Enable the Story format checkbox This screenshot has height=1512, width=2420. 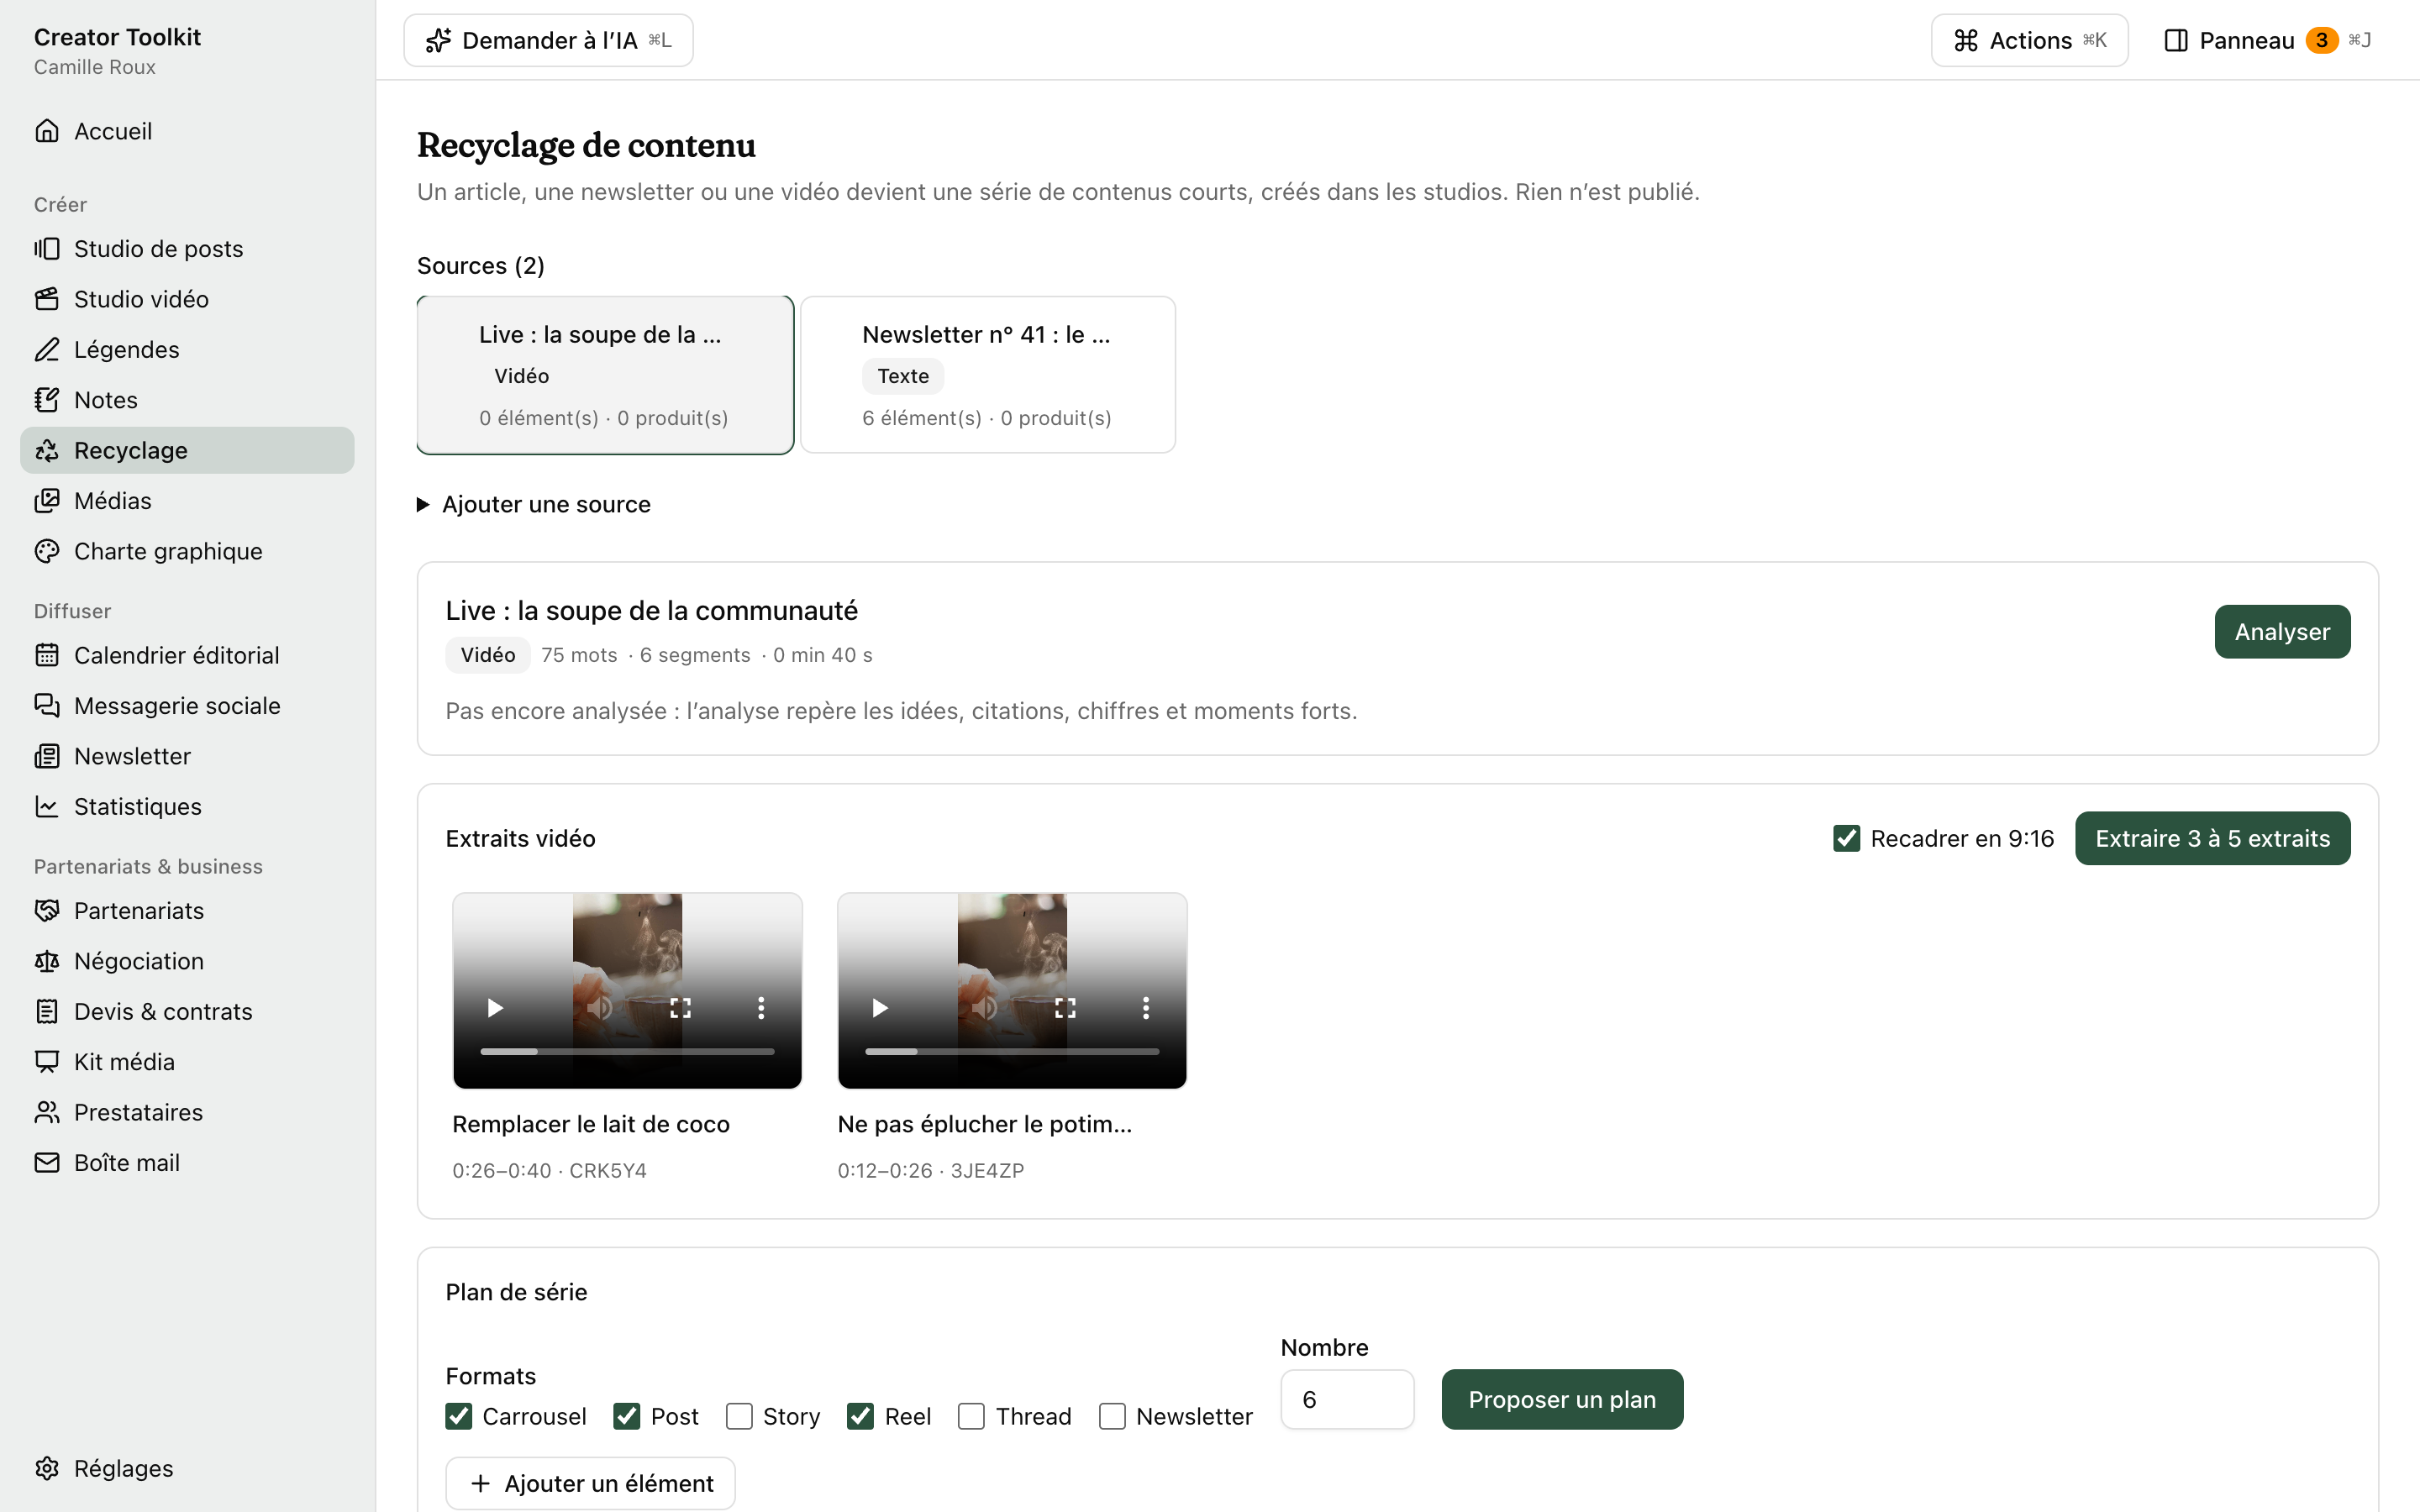739,1416
